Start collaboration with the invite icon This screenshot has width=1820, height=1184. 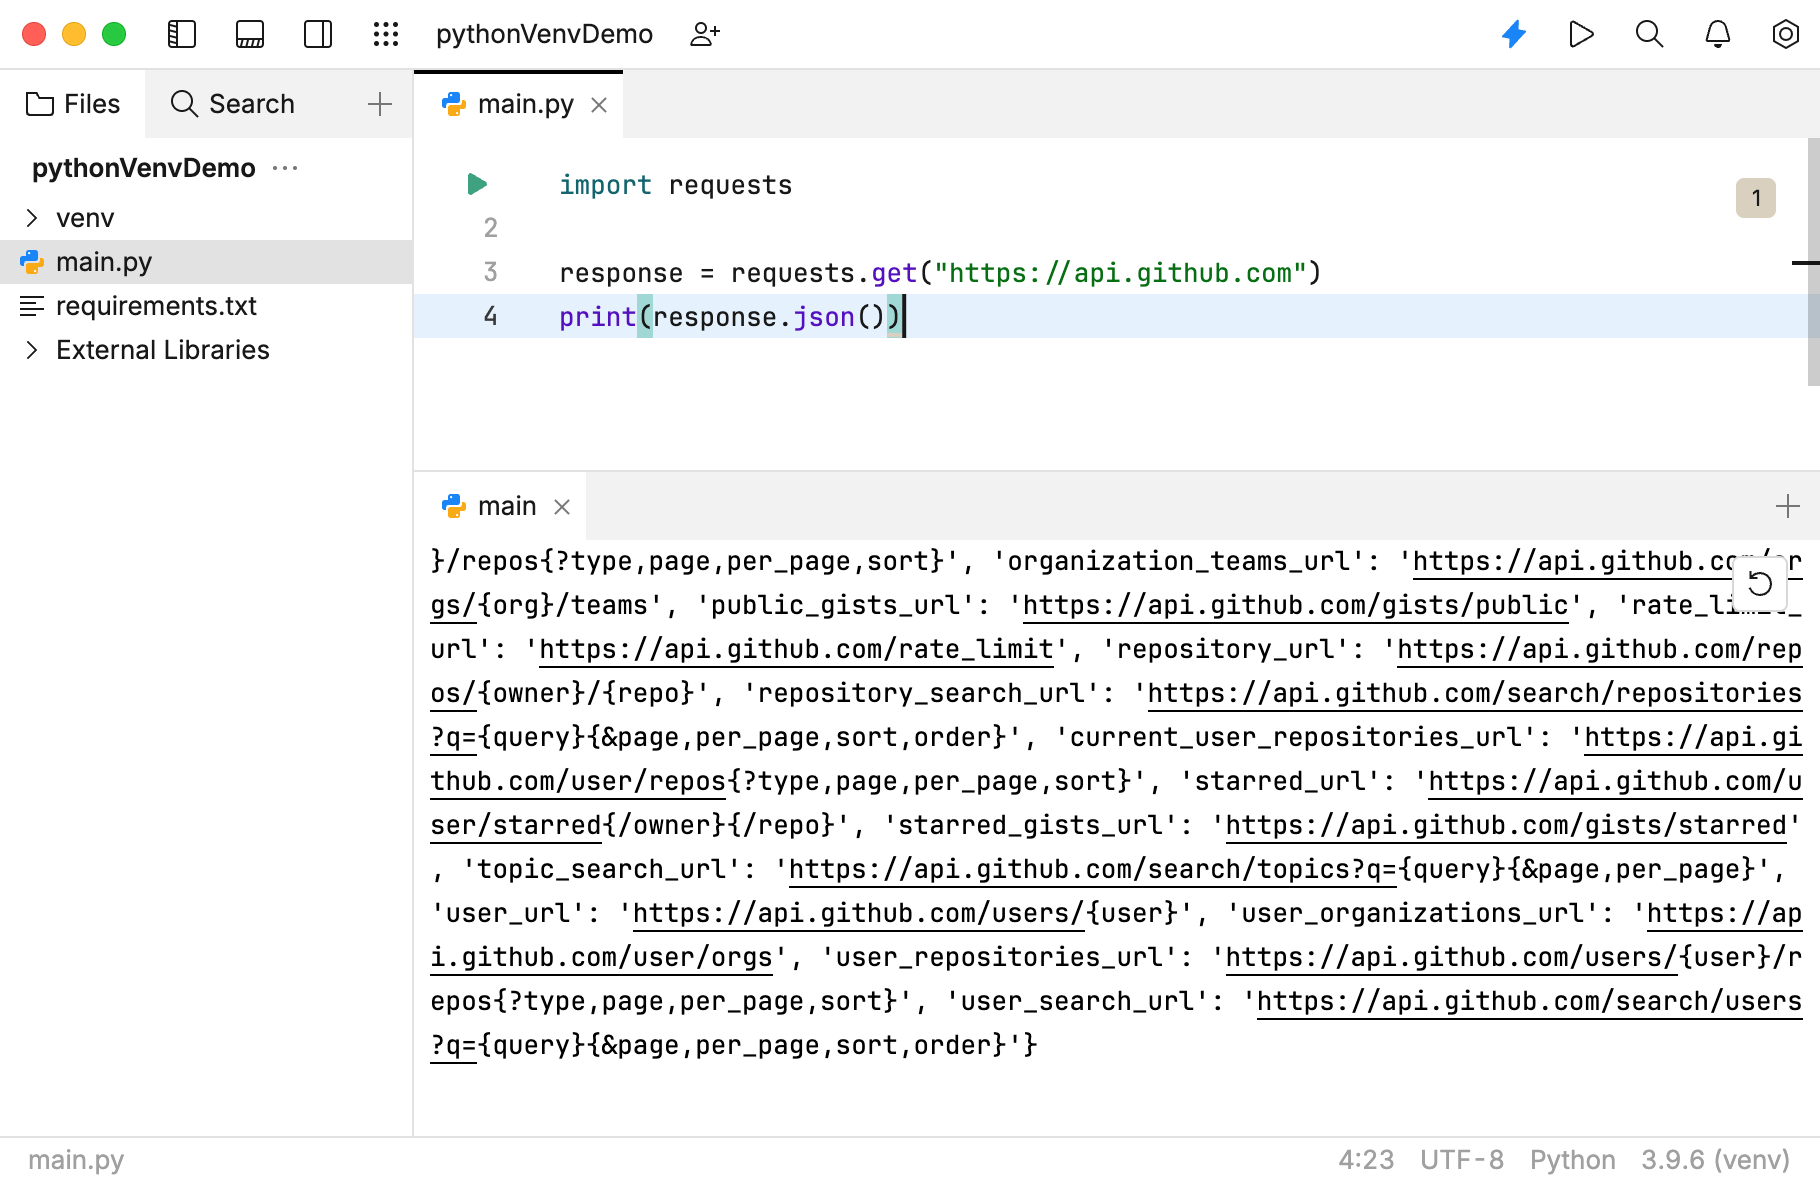[706, 33]
